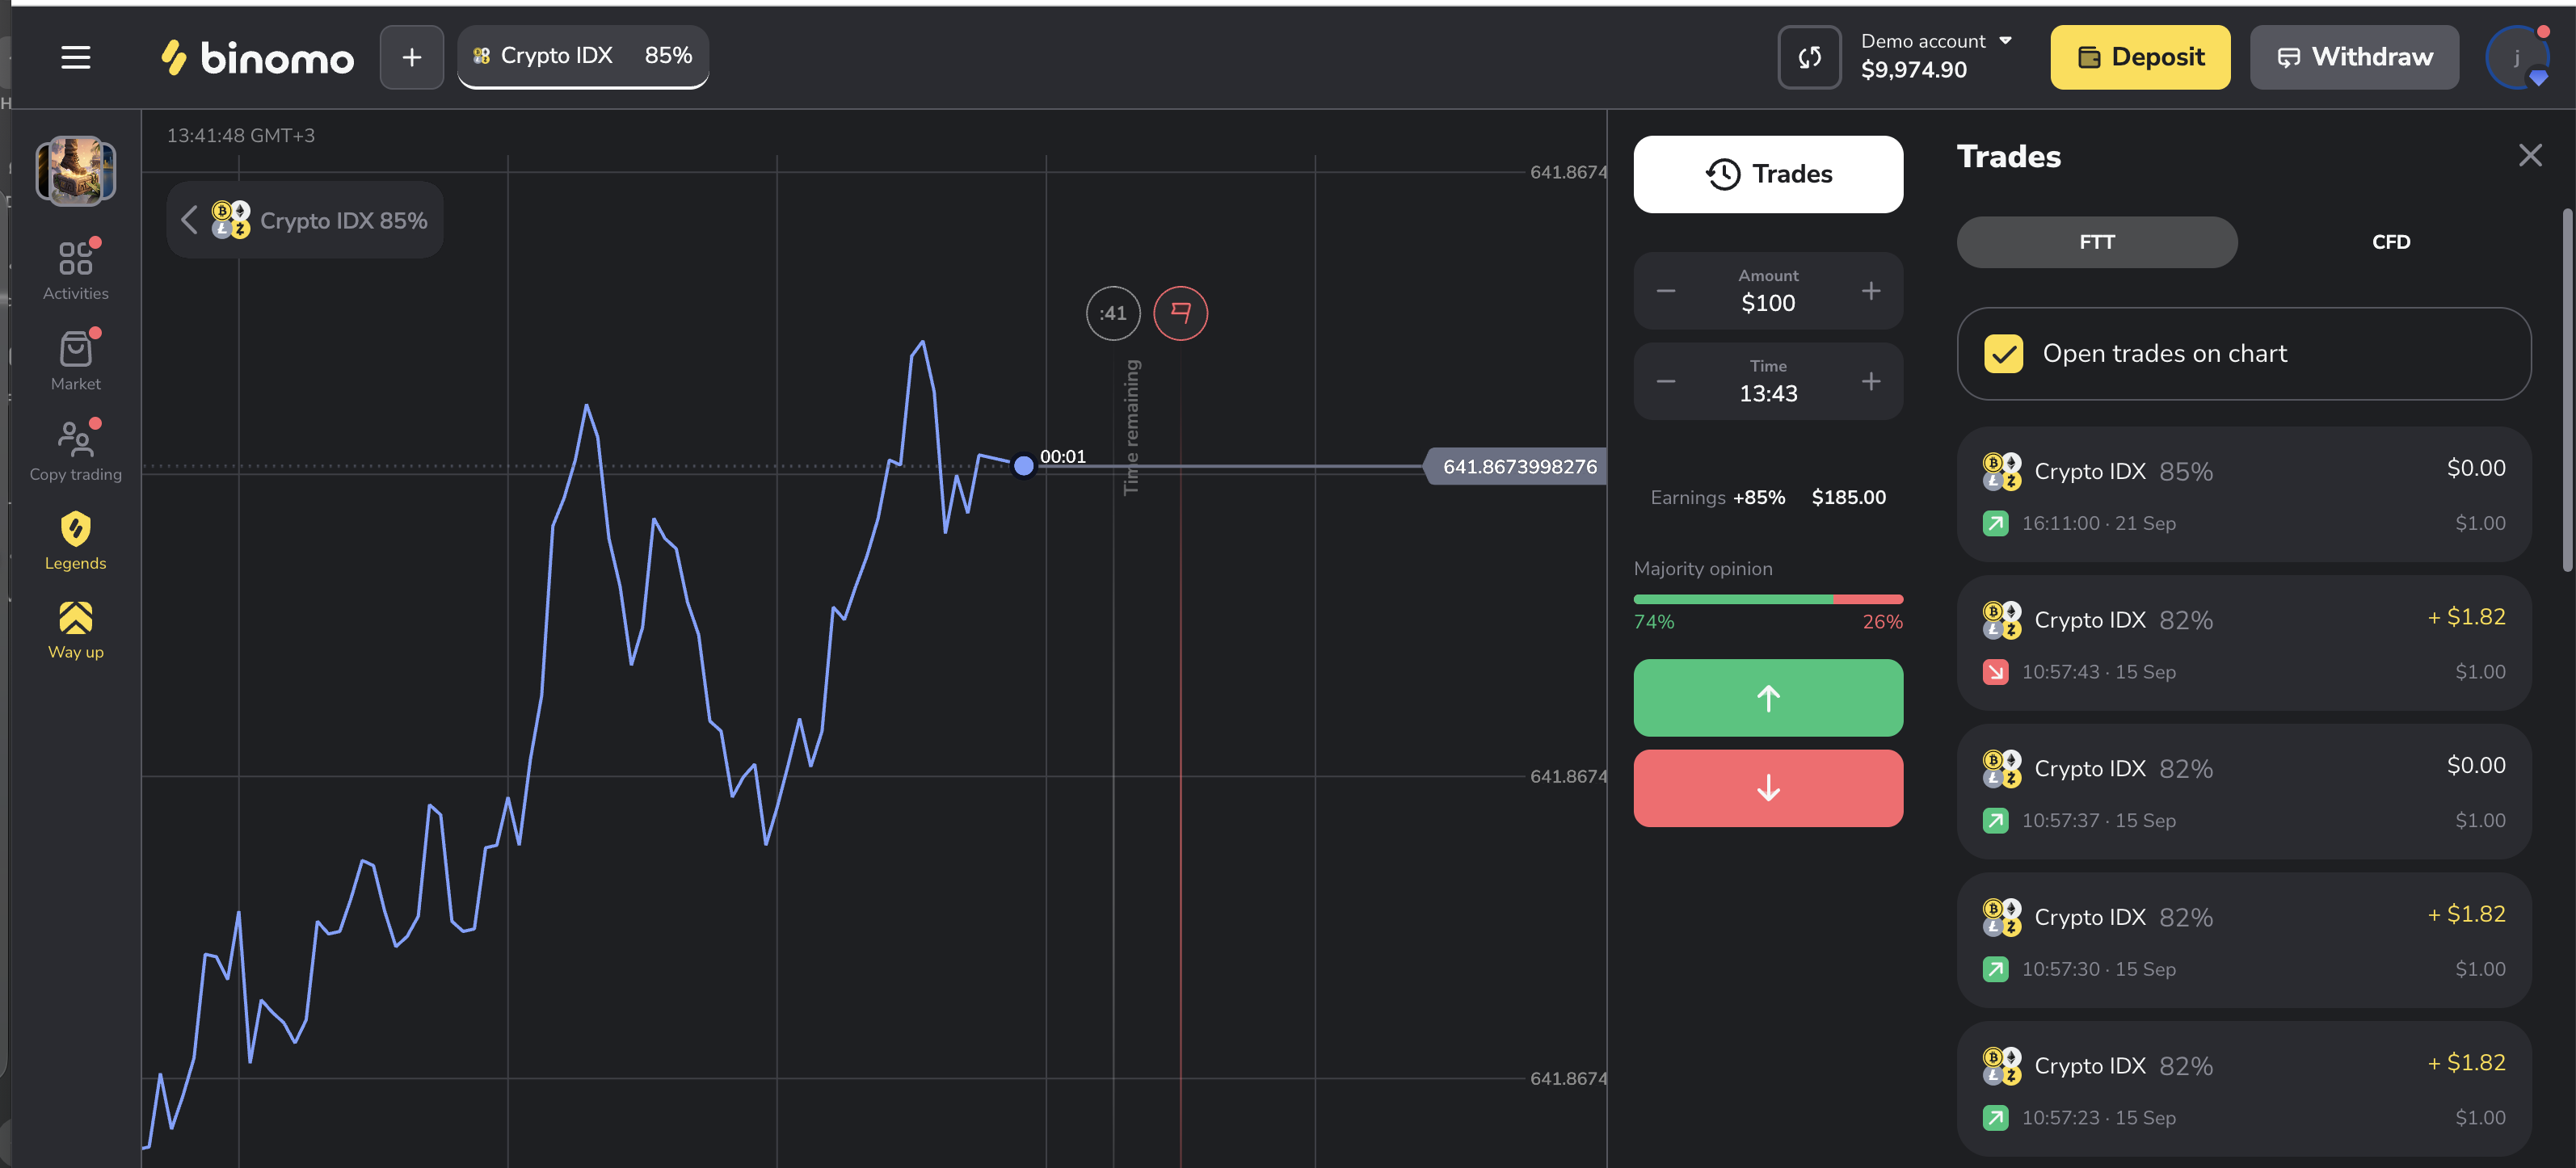
Task: Switch to the CFD tab
Action: click(x=2391, y=242)
